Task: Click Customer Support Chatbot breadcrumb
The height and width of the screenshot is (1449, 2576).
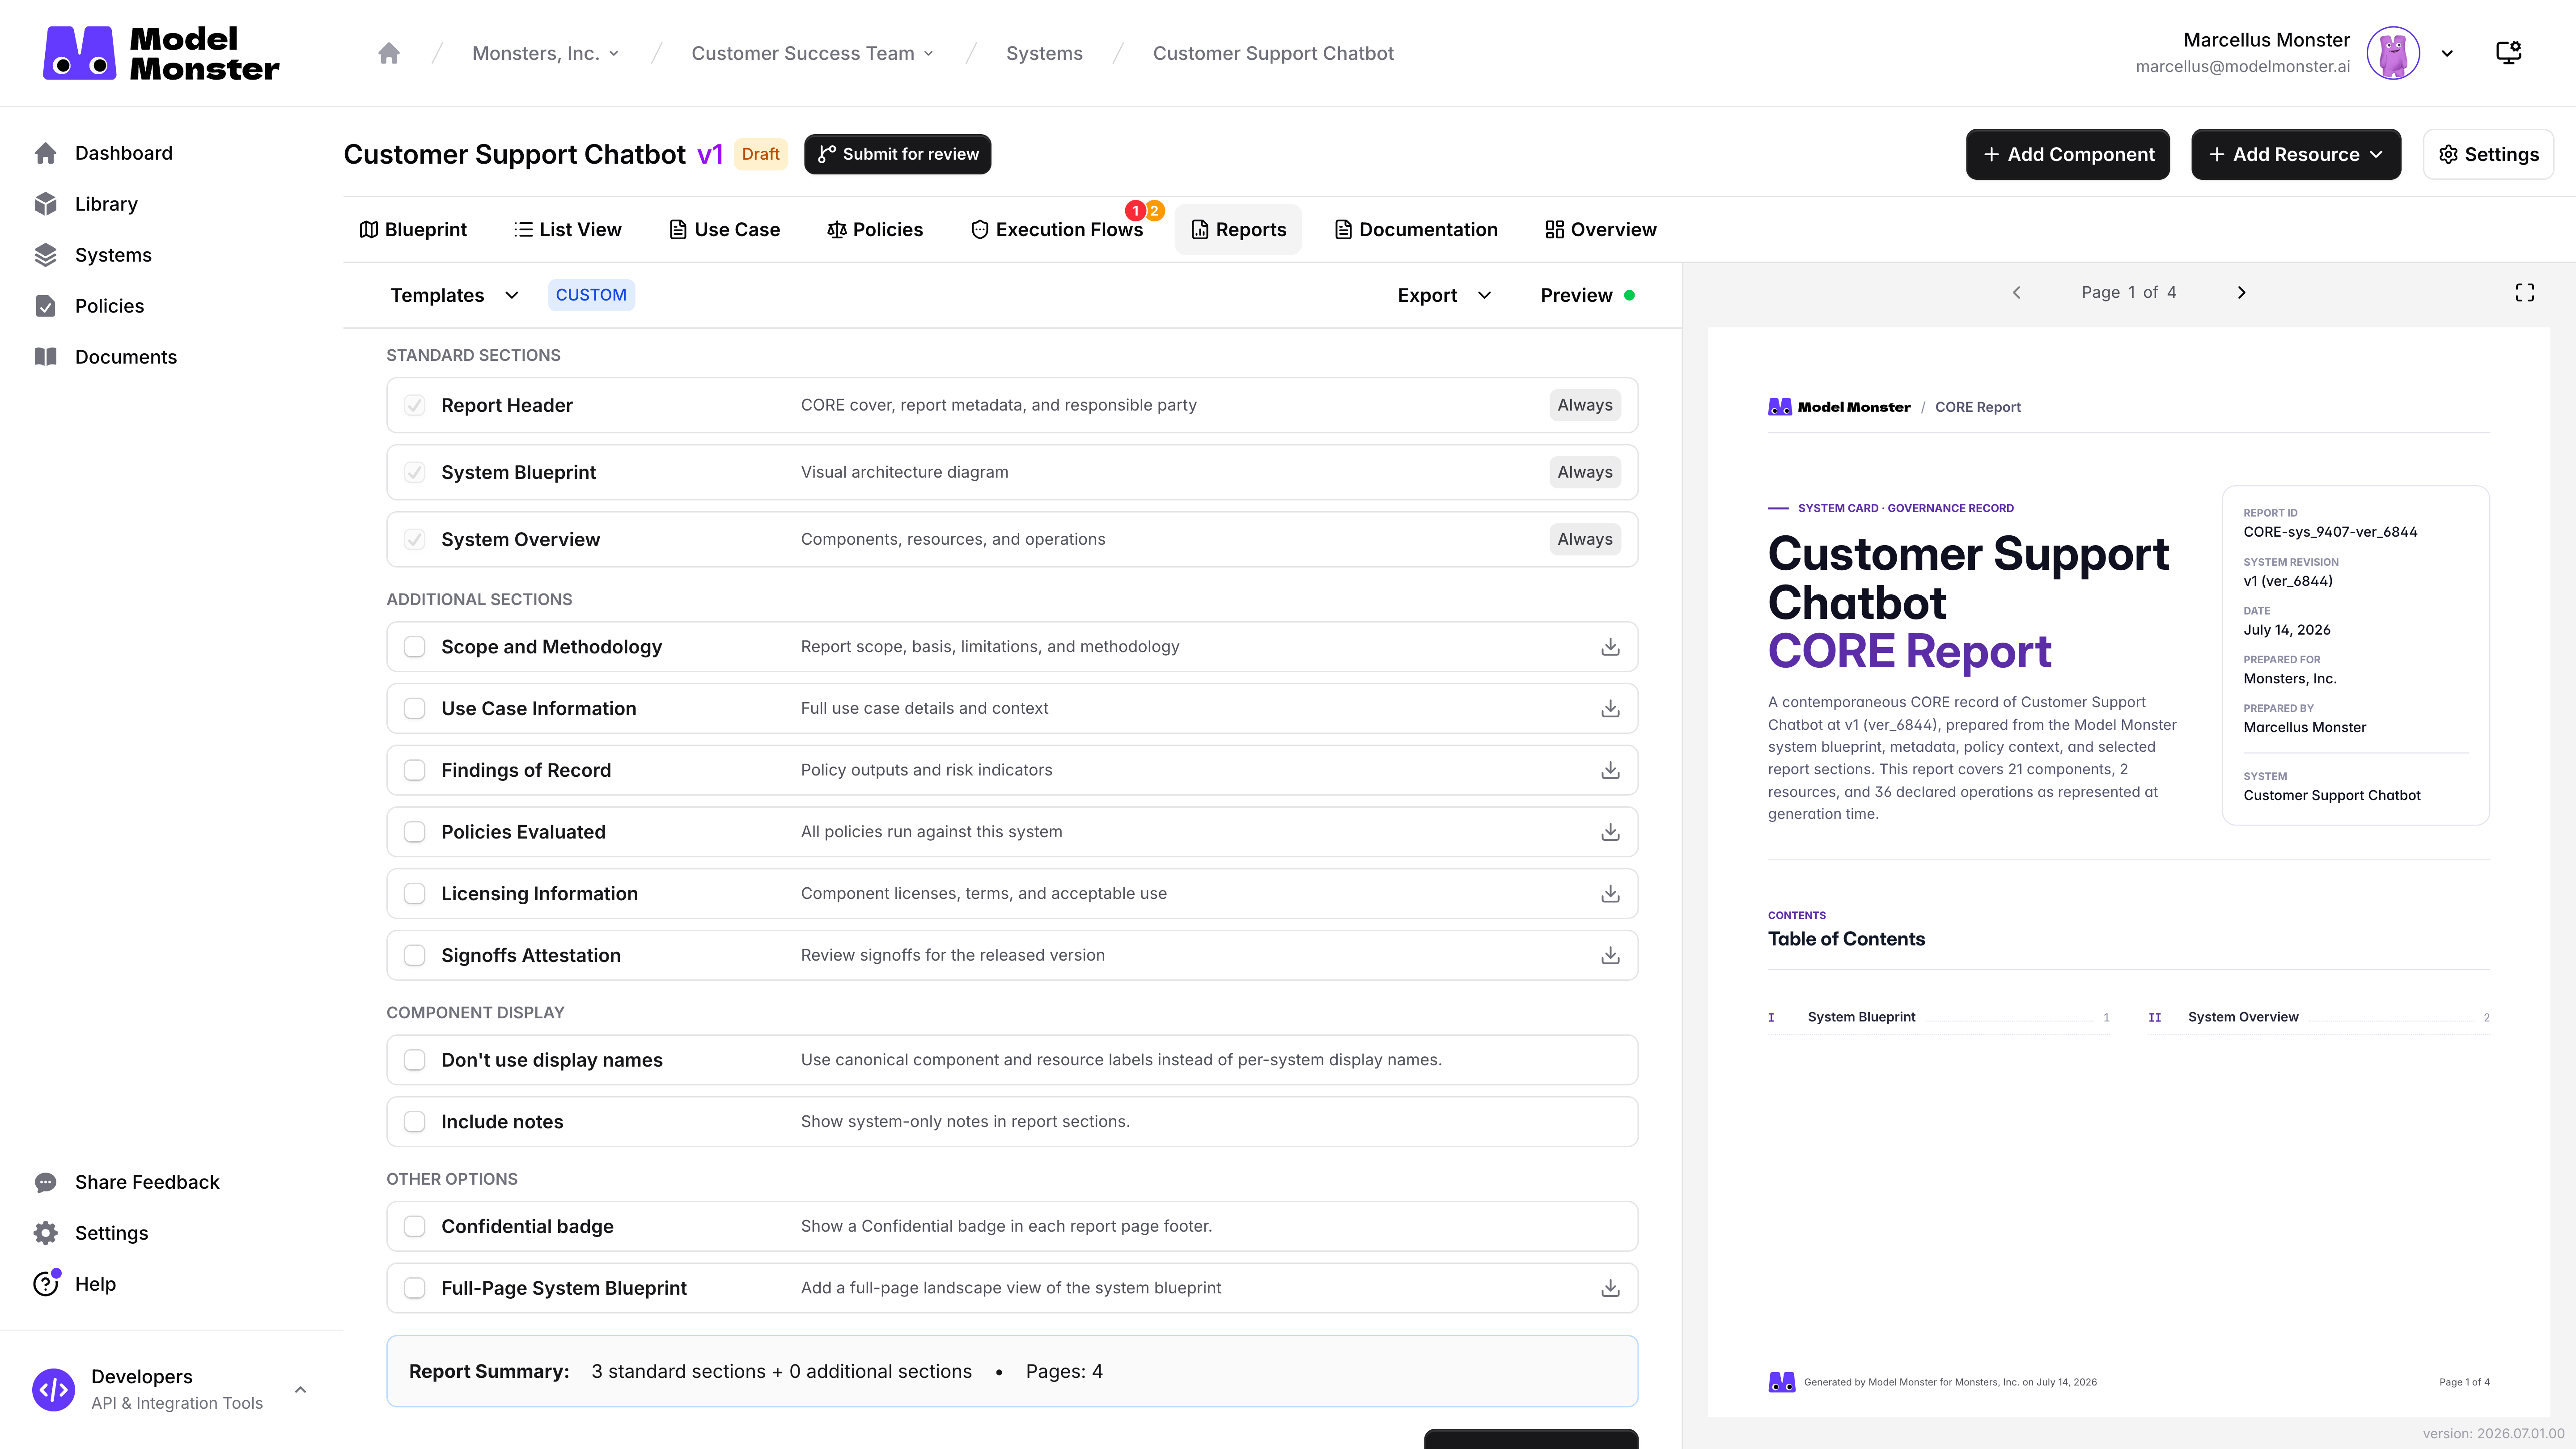Action: tap(1273, 53)
